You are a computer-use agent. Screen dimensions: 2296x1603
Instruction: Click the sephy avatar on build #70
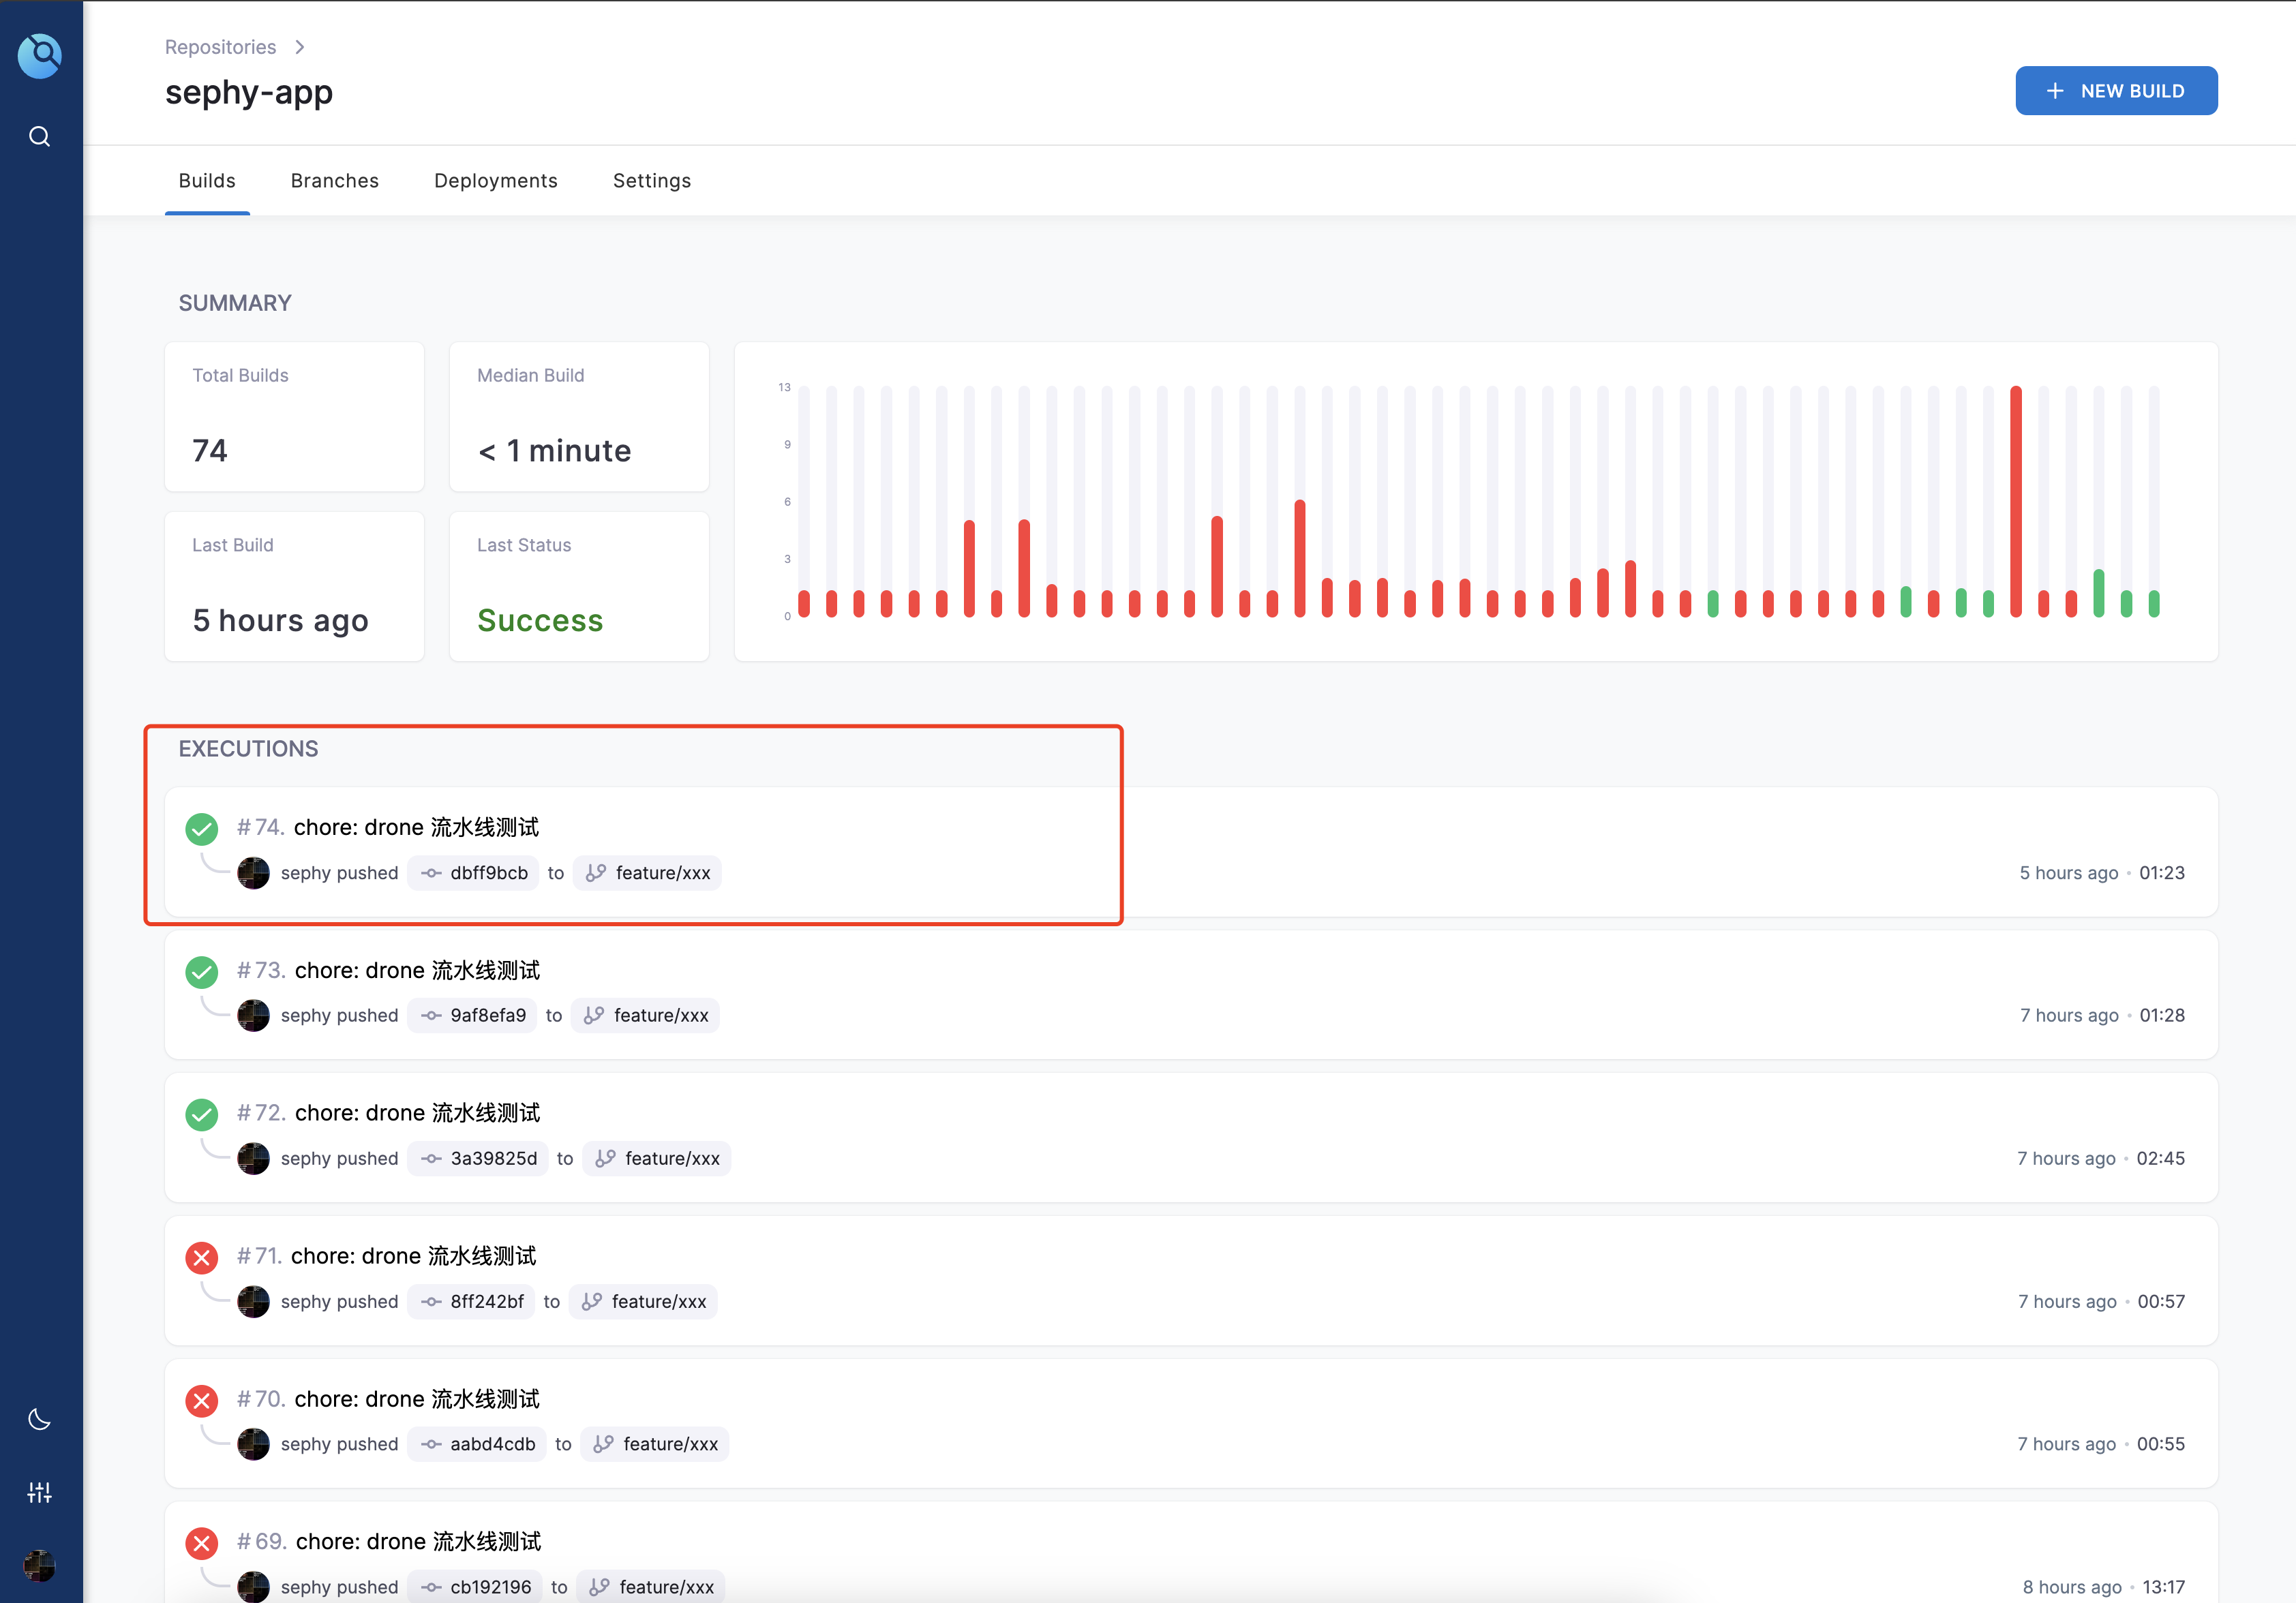pyautogui.click(x=254, y=1445)
